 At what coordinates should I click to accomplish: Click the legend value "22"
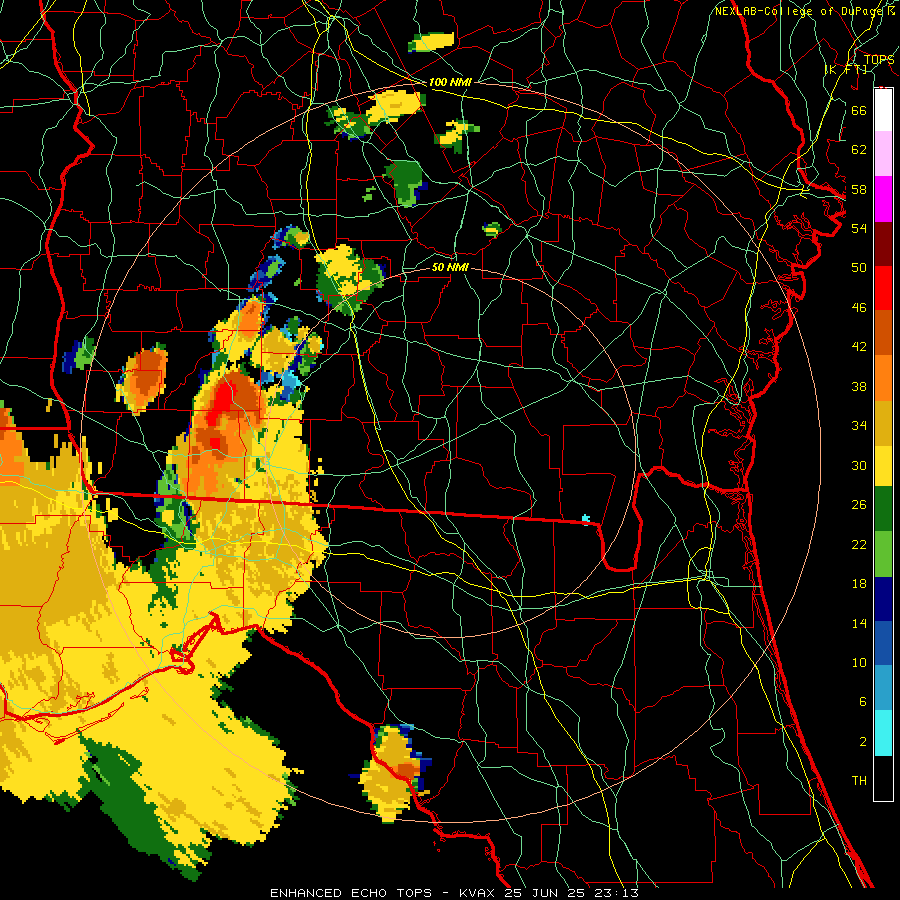pyautogui.click(x=859, y=544)
